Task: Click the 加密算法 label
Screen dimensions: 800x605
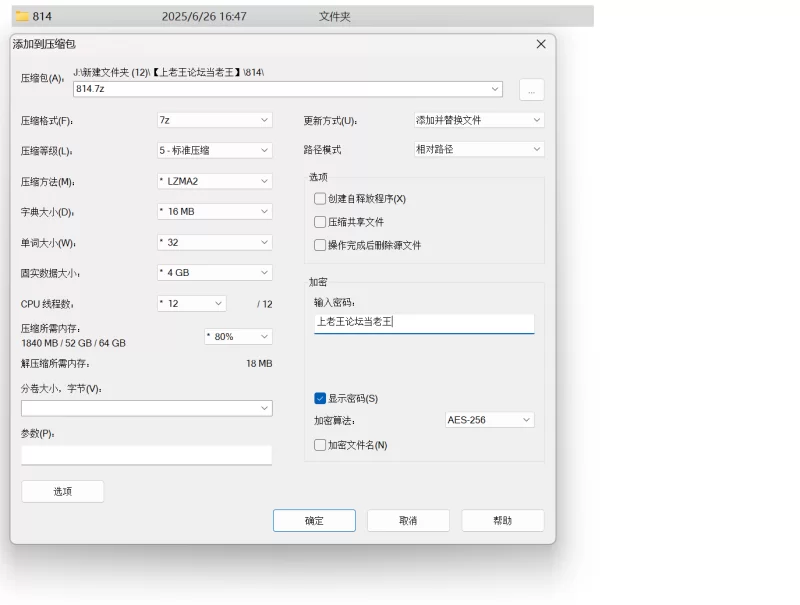Action: (x=334, y=421)
